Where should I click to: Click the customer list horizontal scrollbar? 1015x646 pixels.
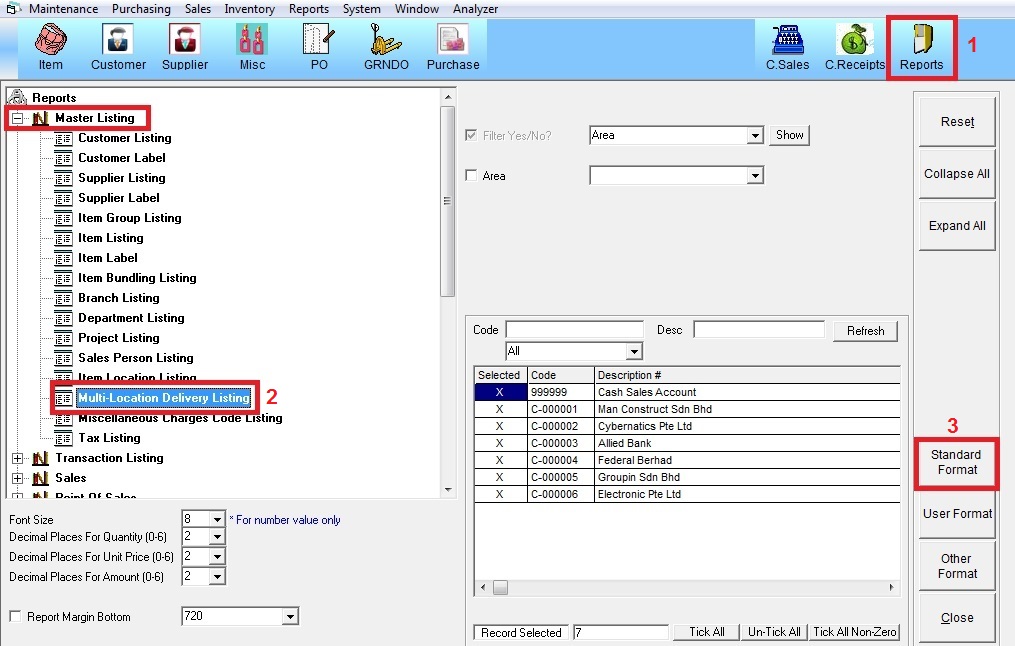pos(686,587)
